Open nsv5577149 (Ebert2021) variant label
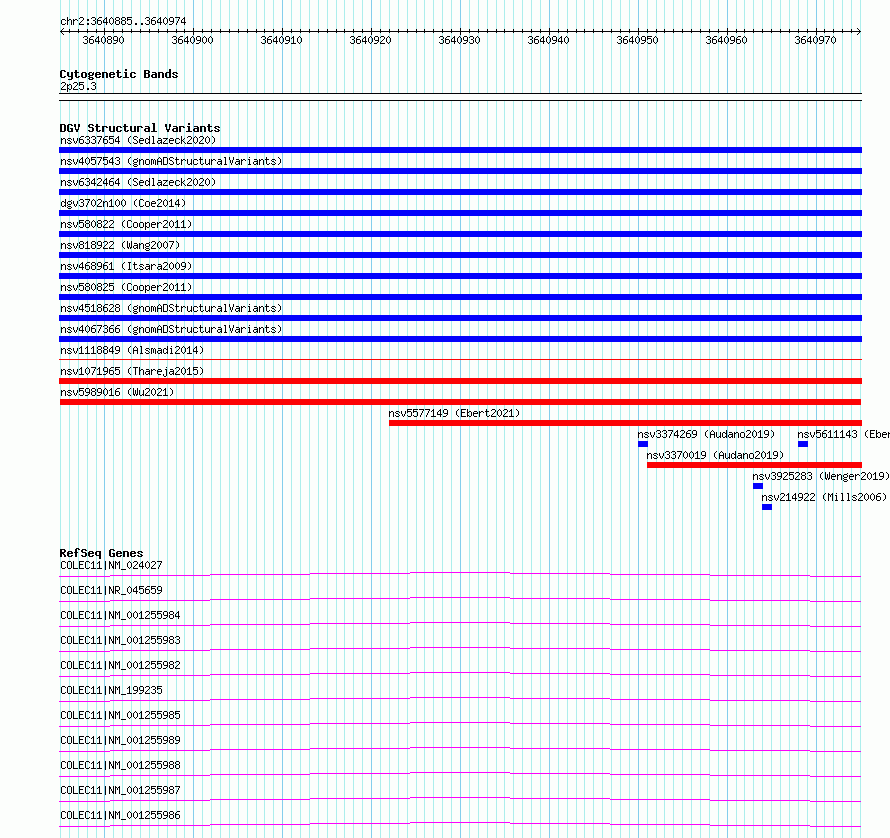Viewport: 890px width, 838px height. [x=454, y=413]
